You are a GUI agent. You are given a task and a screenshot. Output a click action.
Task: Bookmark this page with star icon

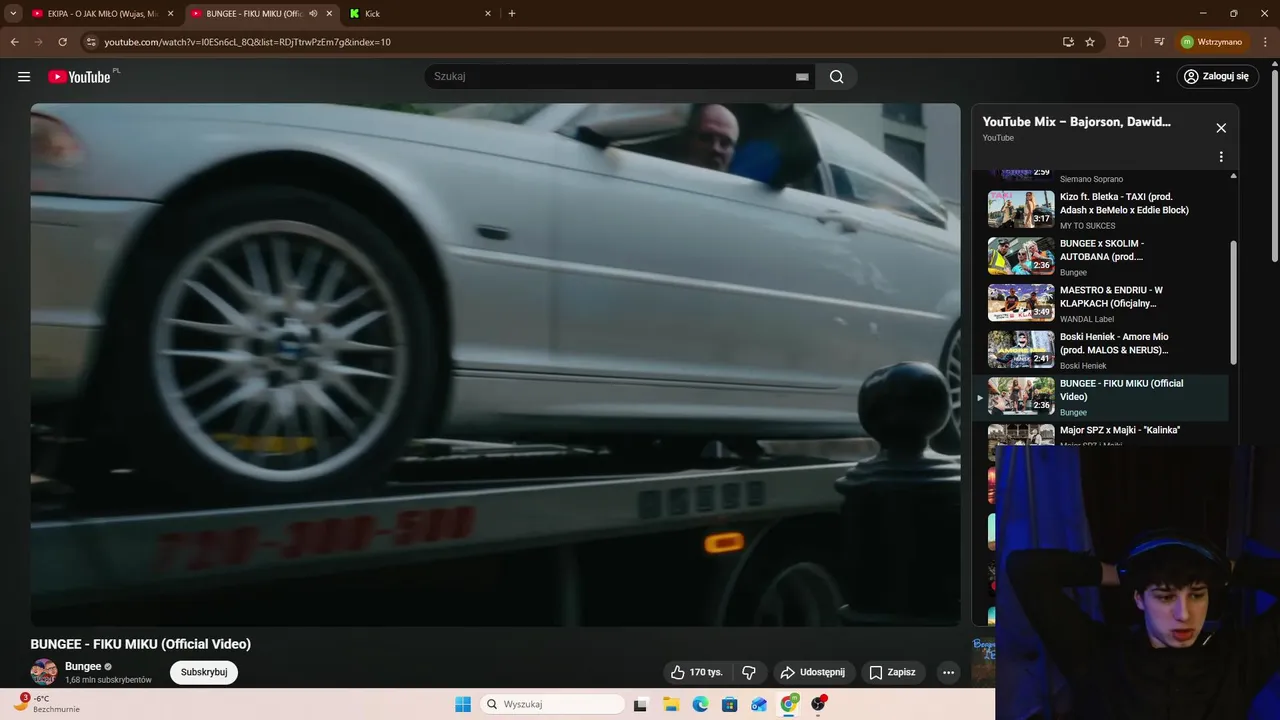point(1090,42)
